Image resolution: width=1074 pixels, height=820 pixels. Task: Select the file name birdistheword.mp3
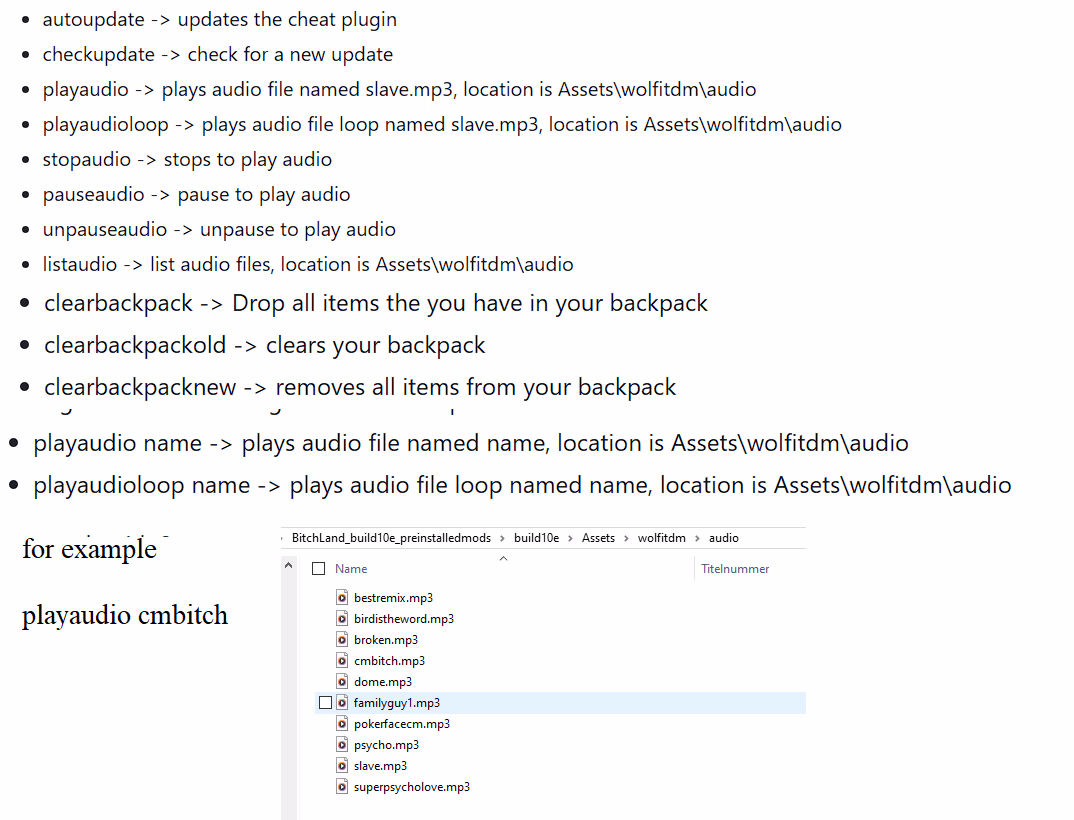click(x=404, y=619)
